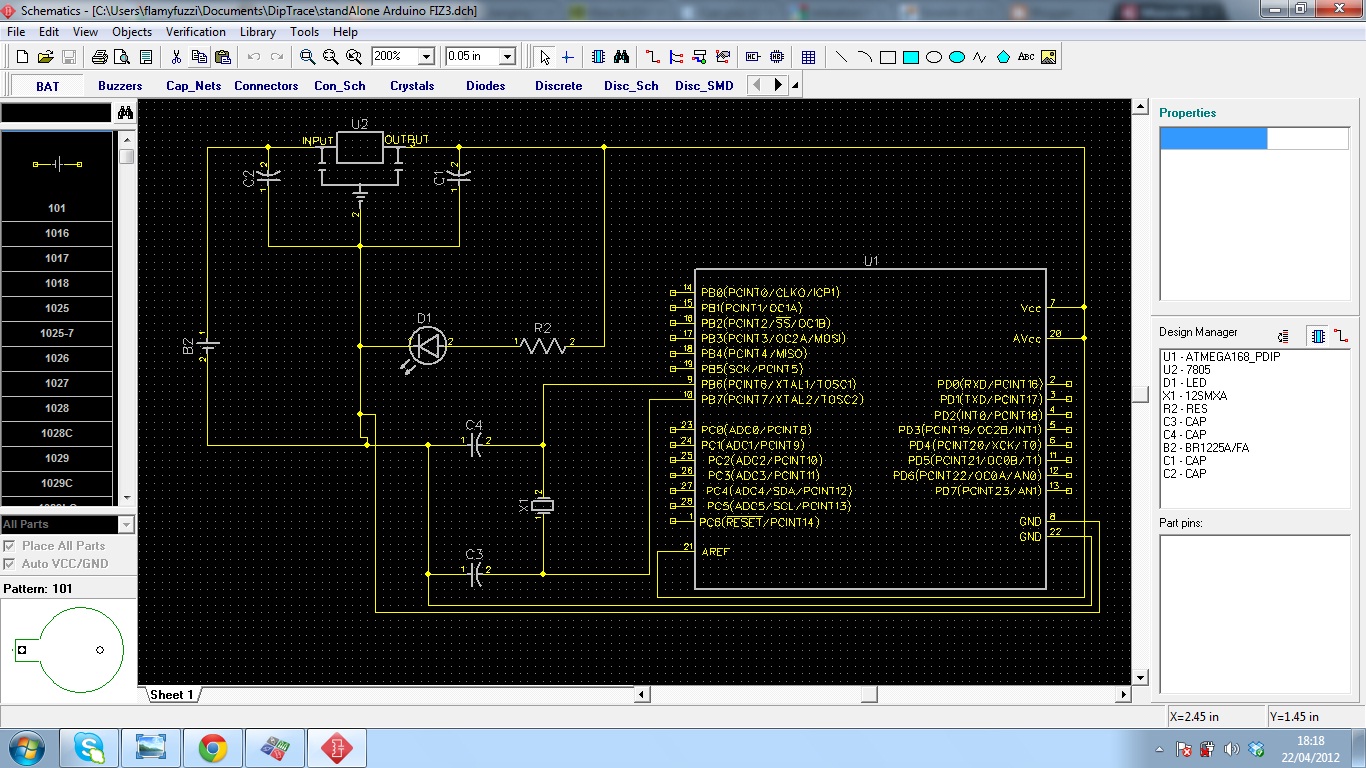
Task: Click the Insert Table grid icon
Action: [x=808, y=57]
